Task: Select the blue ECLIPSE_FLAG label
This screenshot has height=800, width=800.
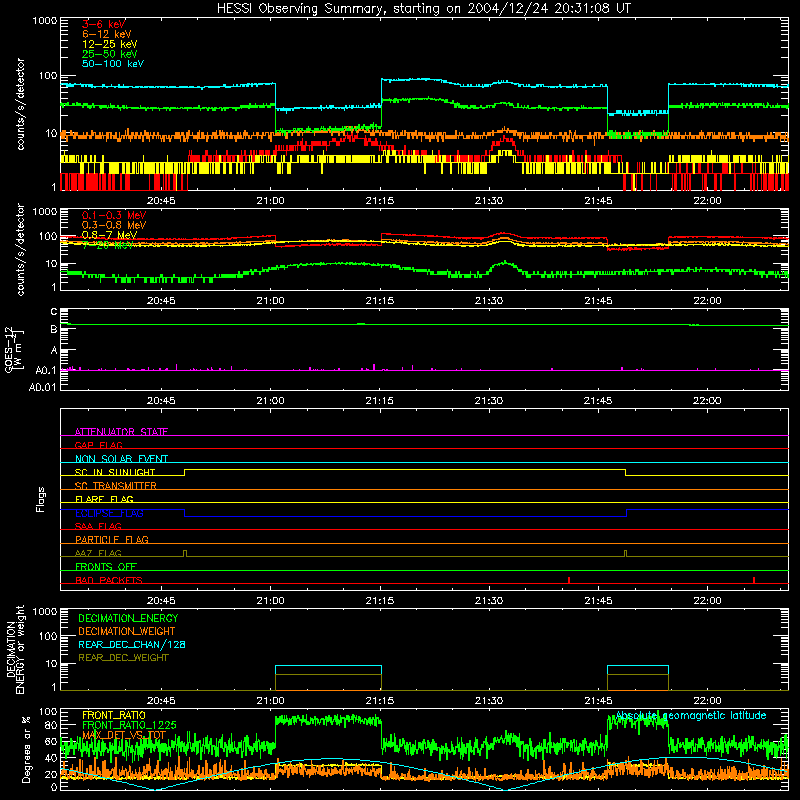Action: 109,513
